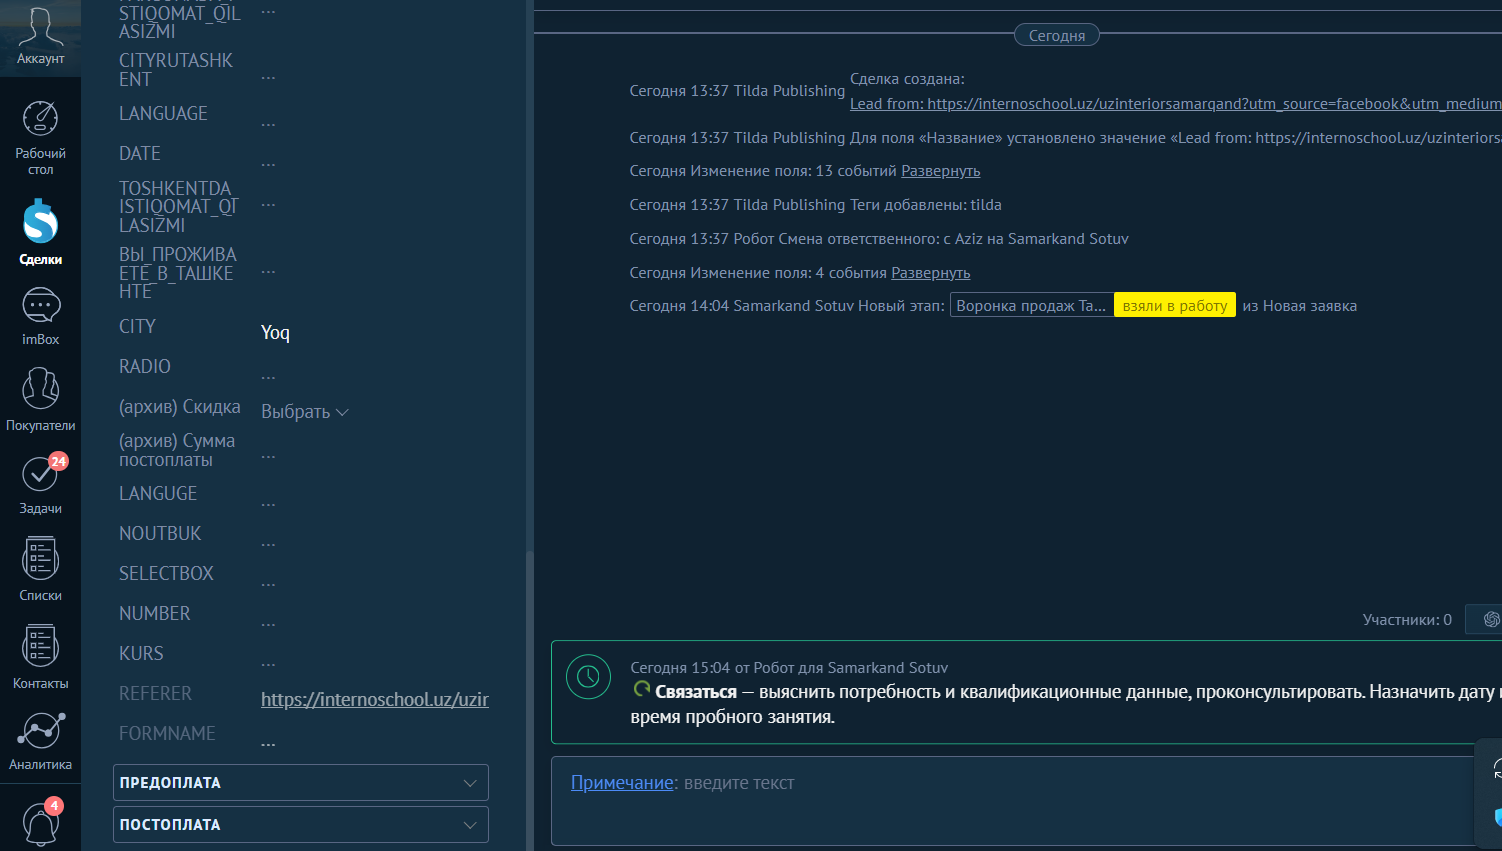
Task: Click the Воронка продаж pipeline pill
Action: pos(1031,306)
